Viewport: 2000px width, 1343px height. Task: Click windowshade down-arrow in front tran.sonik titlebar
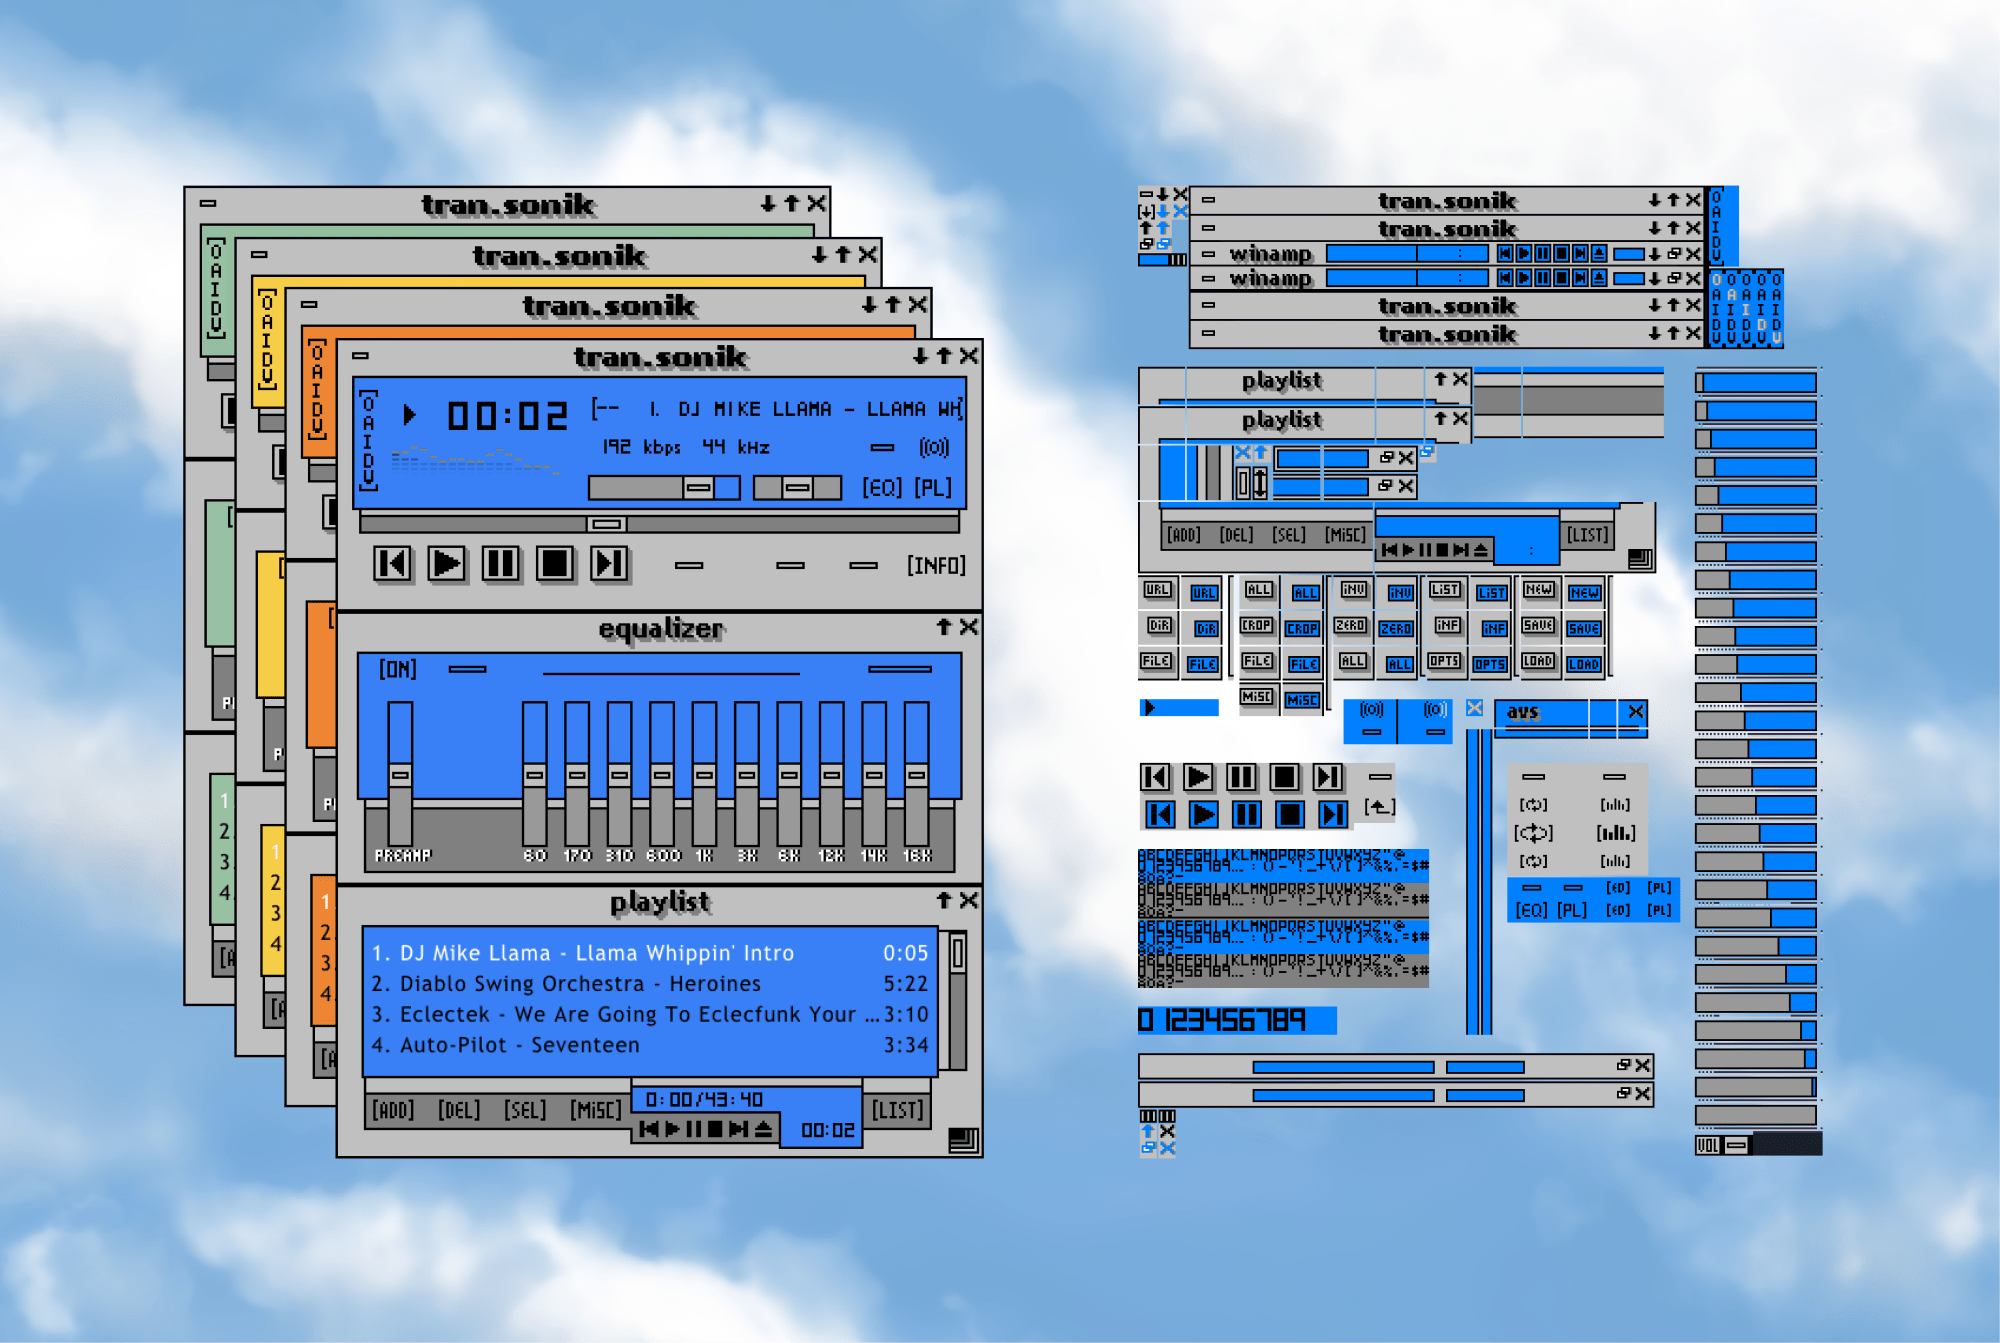tap(920, 356)
